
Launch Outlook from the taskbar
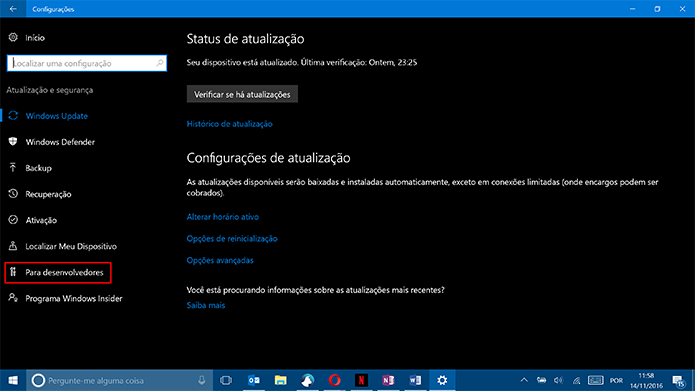click(x=254, y=380)
